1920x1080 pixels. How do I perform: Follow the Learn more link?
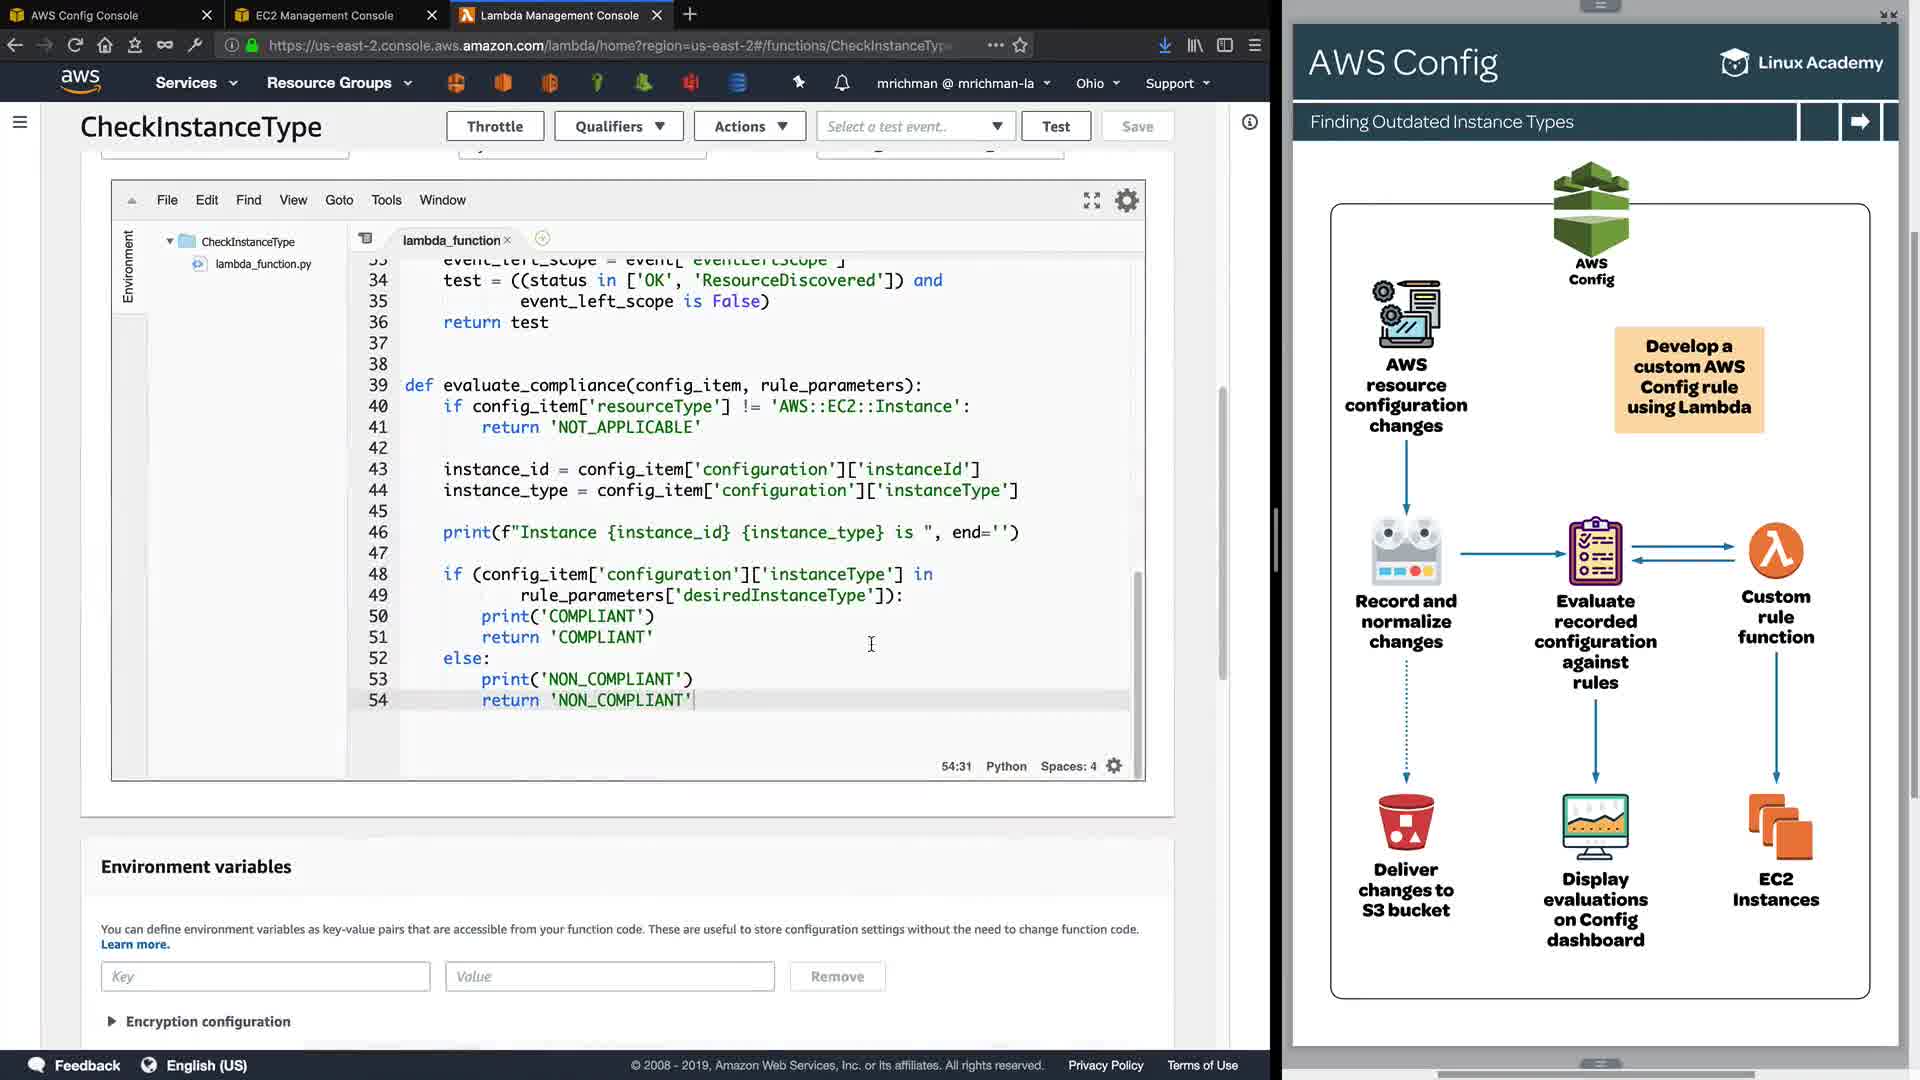pyautogui.click(x=135, y=944)
